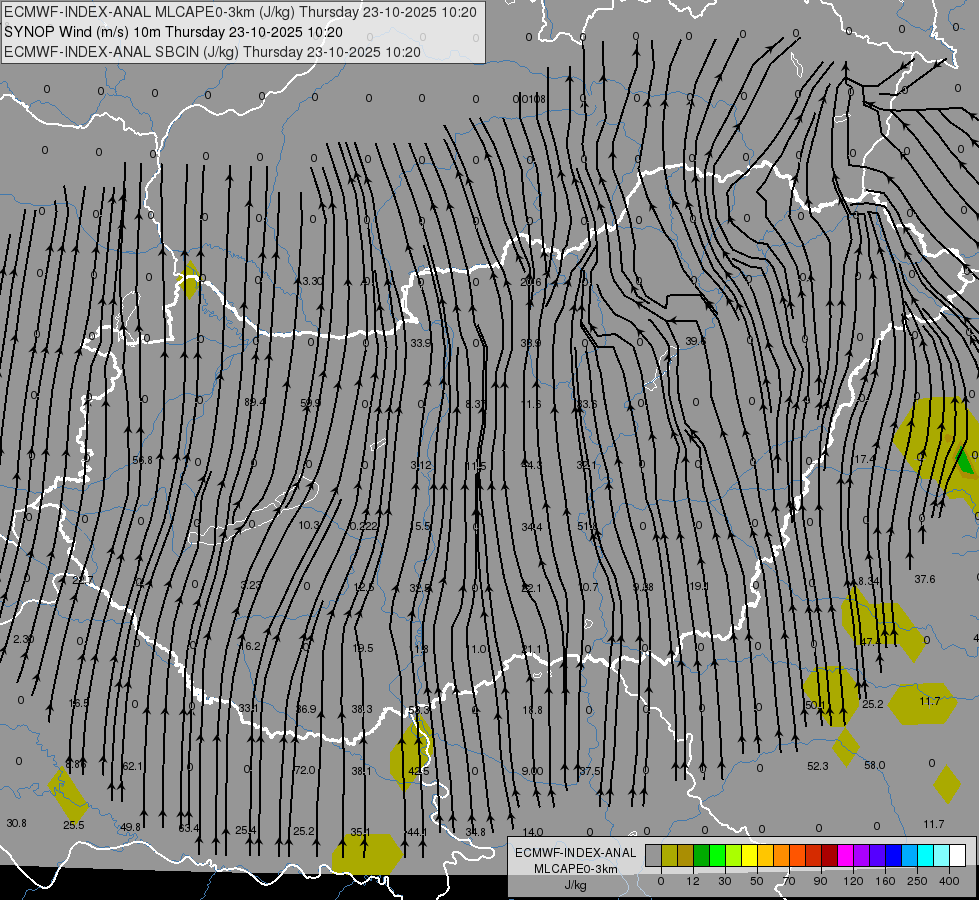Click the dark red legend swatch
The width and height of the screenshot is (979, 900).
click(x=830, y=855)
